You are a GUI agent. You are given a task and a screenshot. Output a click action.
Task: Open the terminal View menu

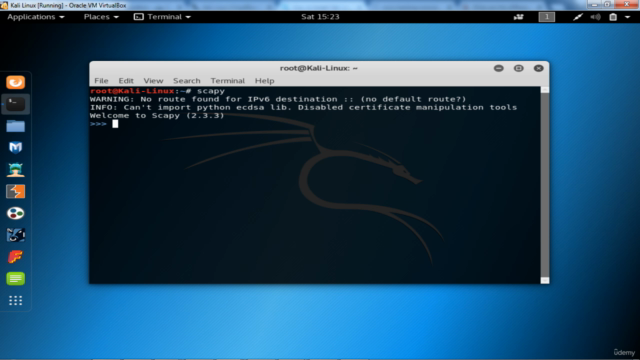(x=153, y=81)
